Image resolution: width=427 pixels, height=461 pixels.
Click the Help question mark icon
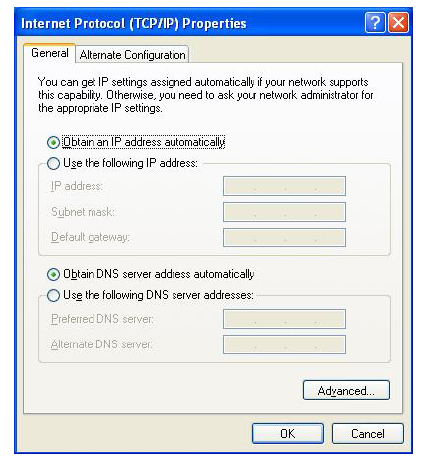375,23
